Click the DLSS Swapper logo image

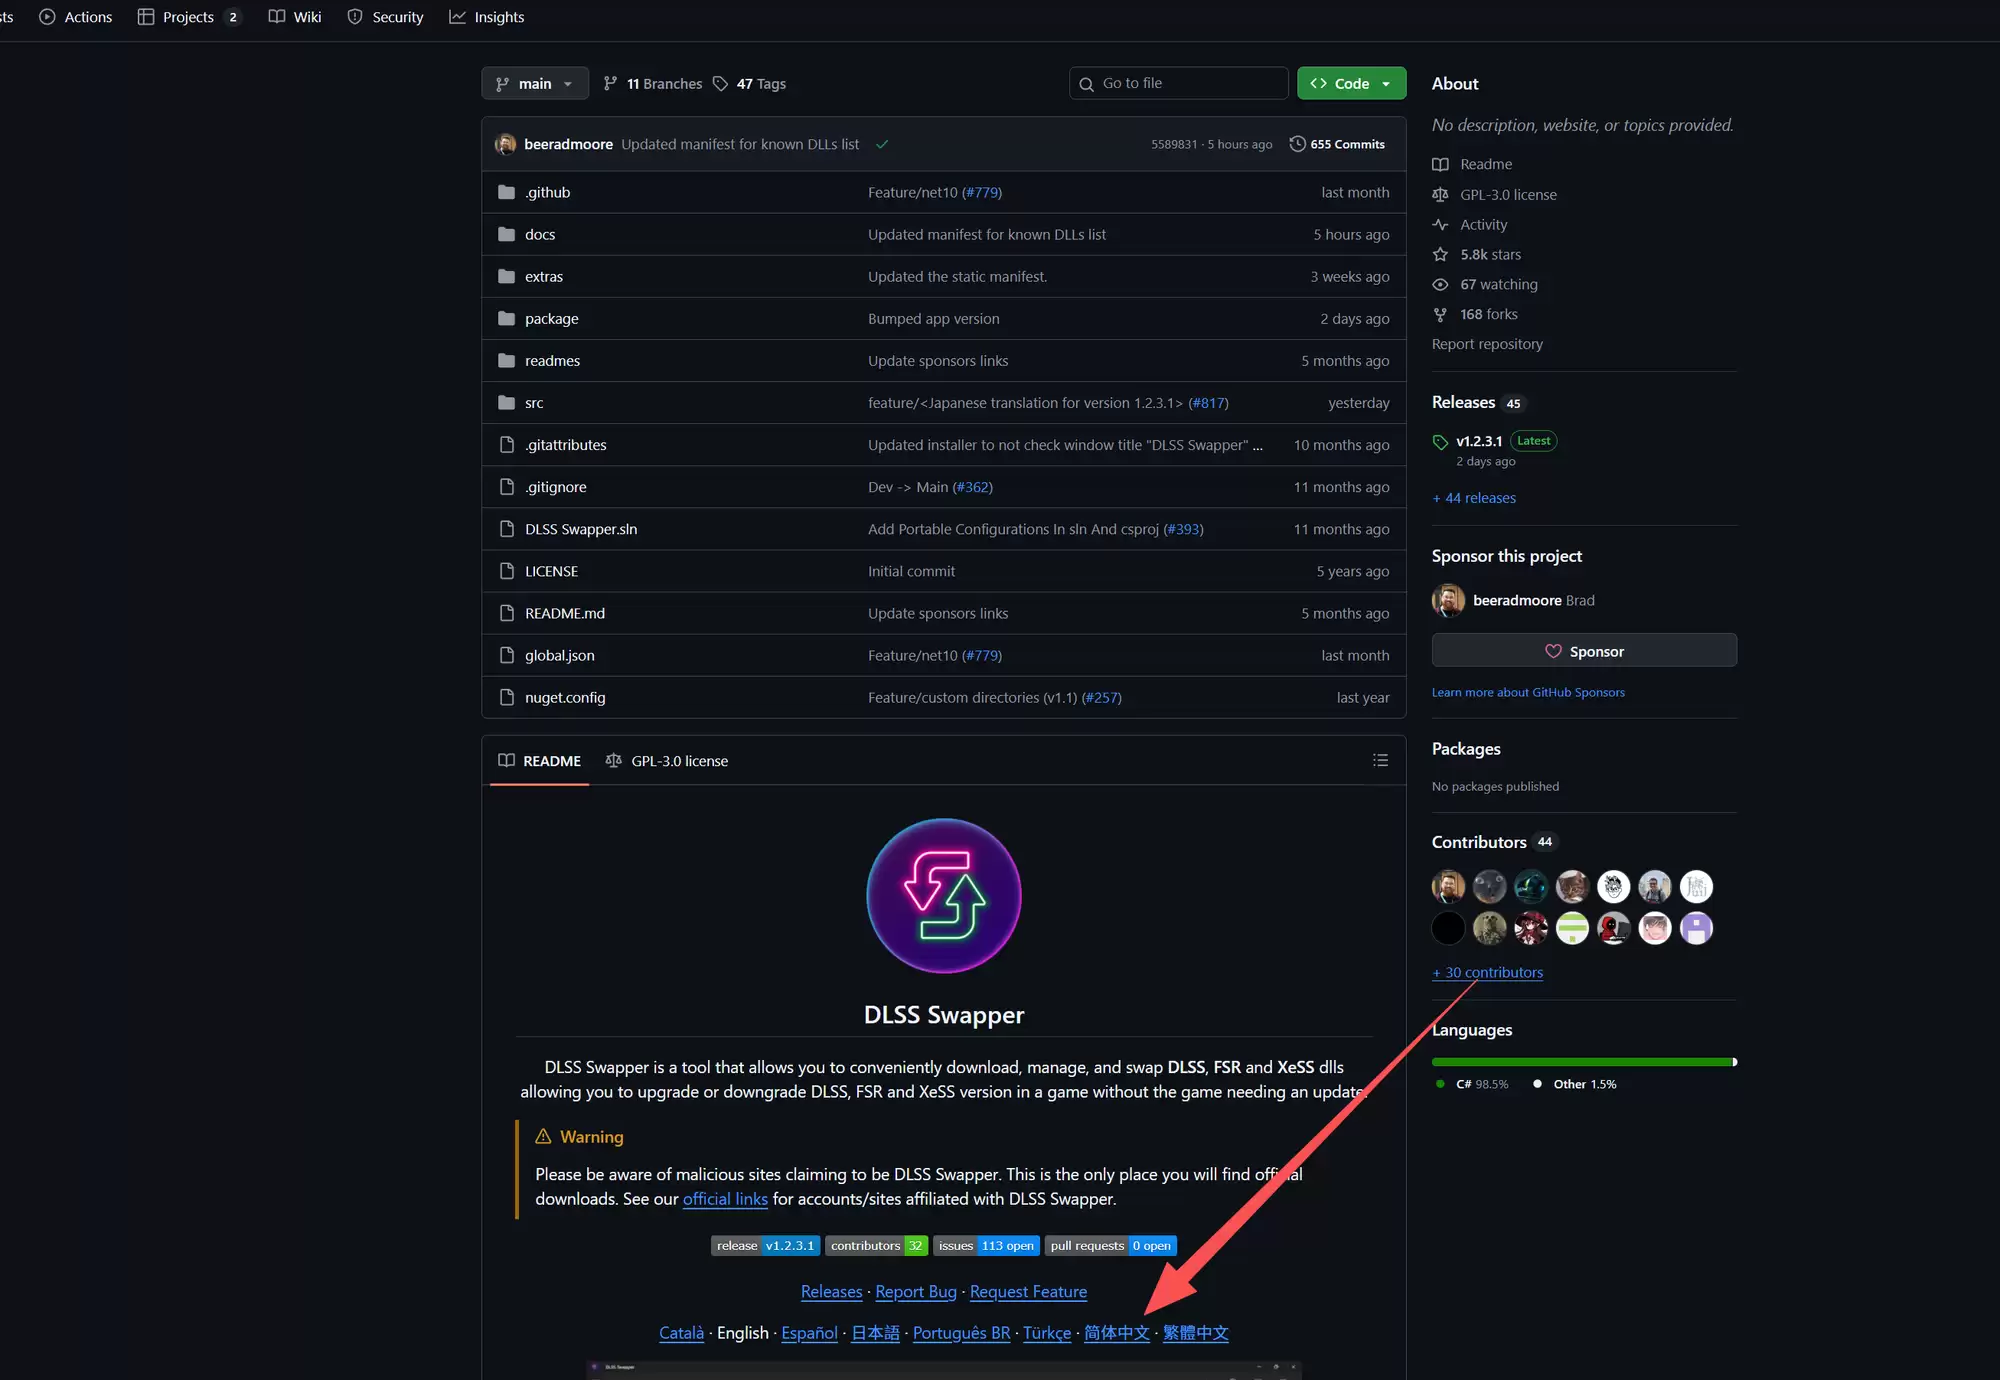pos(943,895)
